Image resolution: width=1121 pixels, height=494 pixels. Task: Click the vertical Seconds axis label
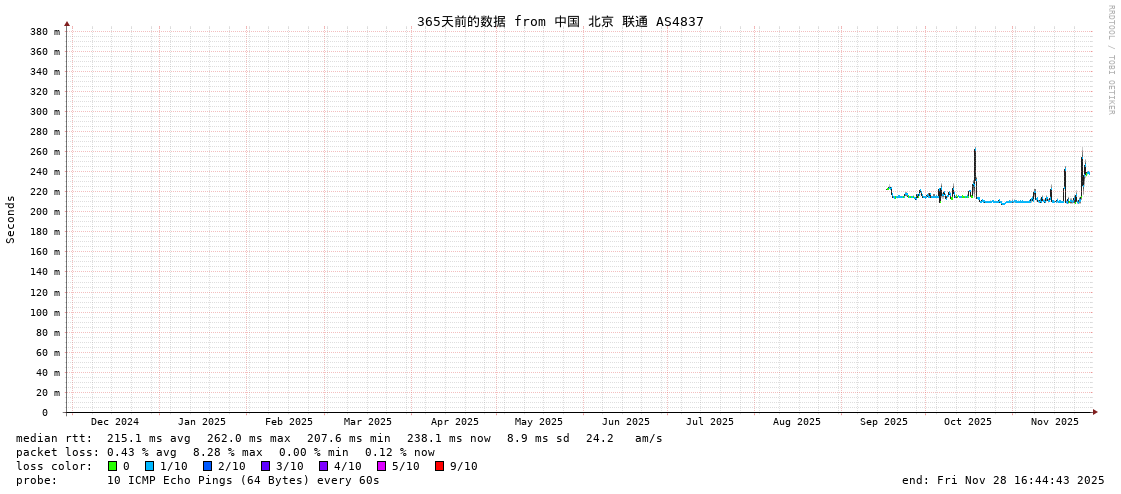pyautogui.click(x=11, y=219)
